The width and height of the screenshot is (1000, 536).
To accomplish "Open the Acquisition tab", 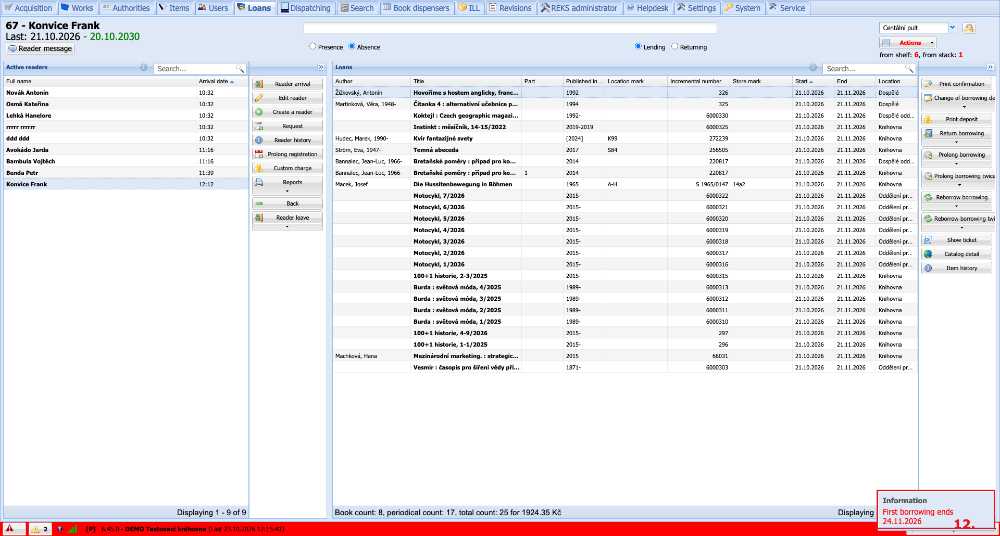I will (x=28, y=8).
